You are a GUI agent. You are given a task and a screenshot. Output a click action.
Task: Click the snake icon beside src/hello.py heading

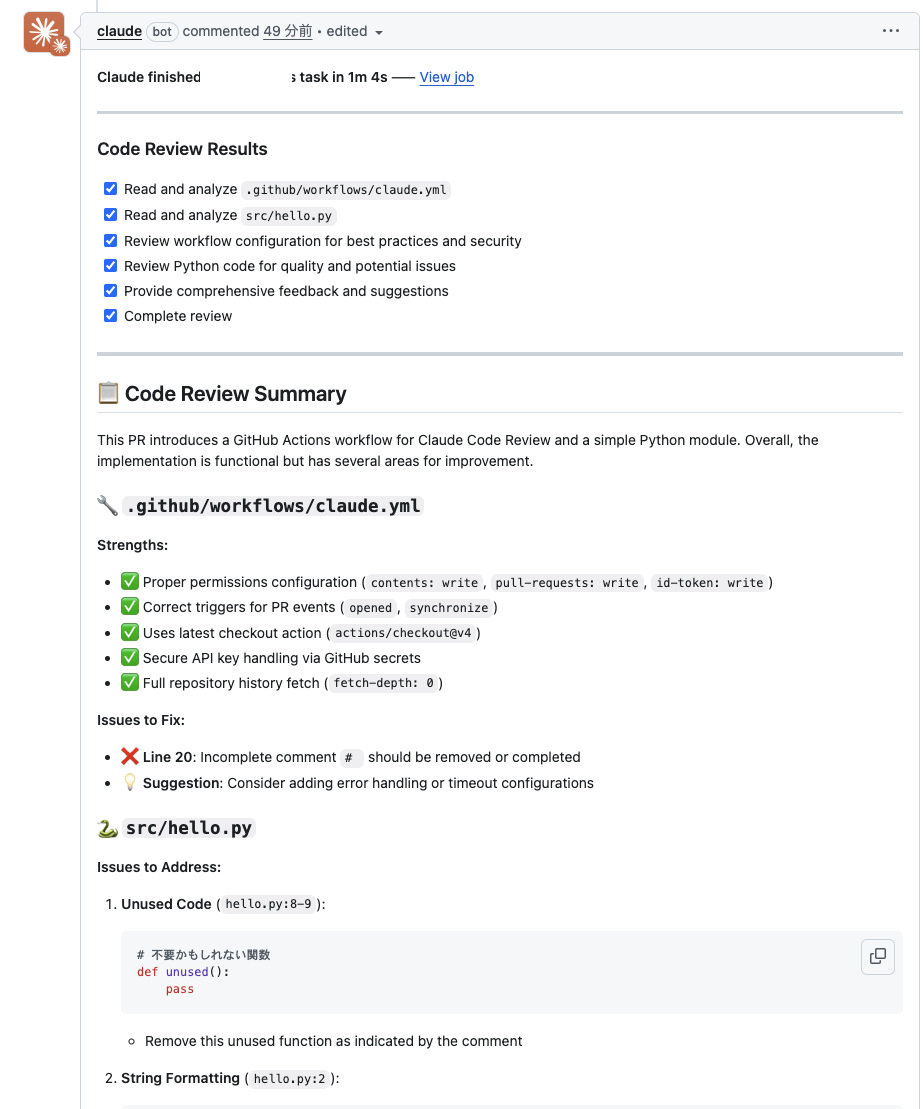click(x=106, y=827)
